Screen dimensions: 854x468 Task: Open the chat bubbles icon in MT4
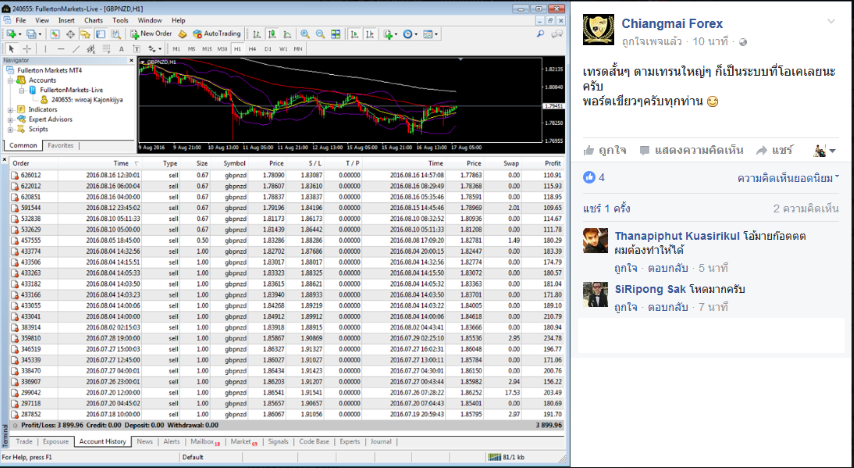tap(557, 34)
